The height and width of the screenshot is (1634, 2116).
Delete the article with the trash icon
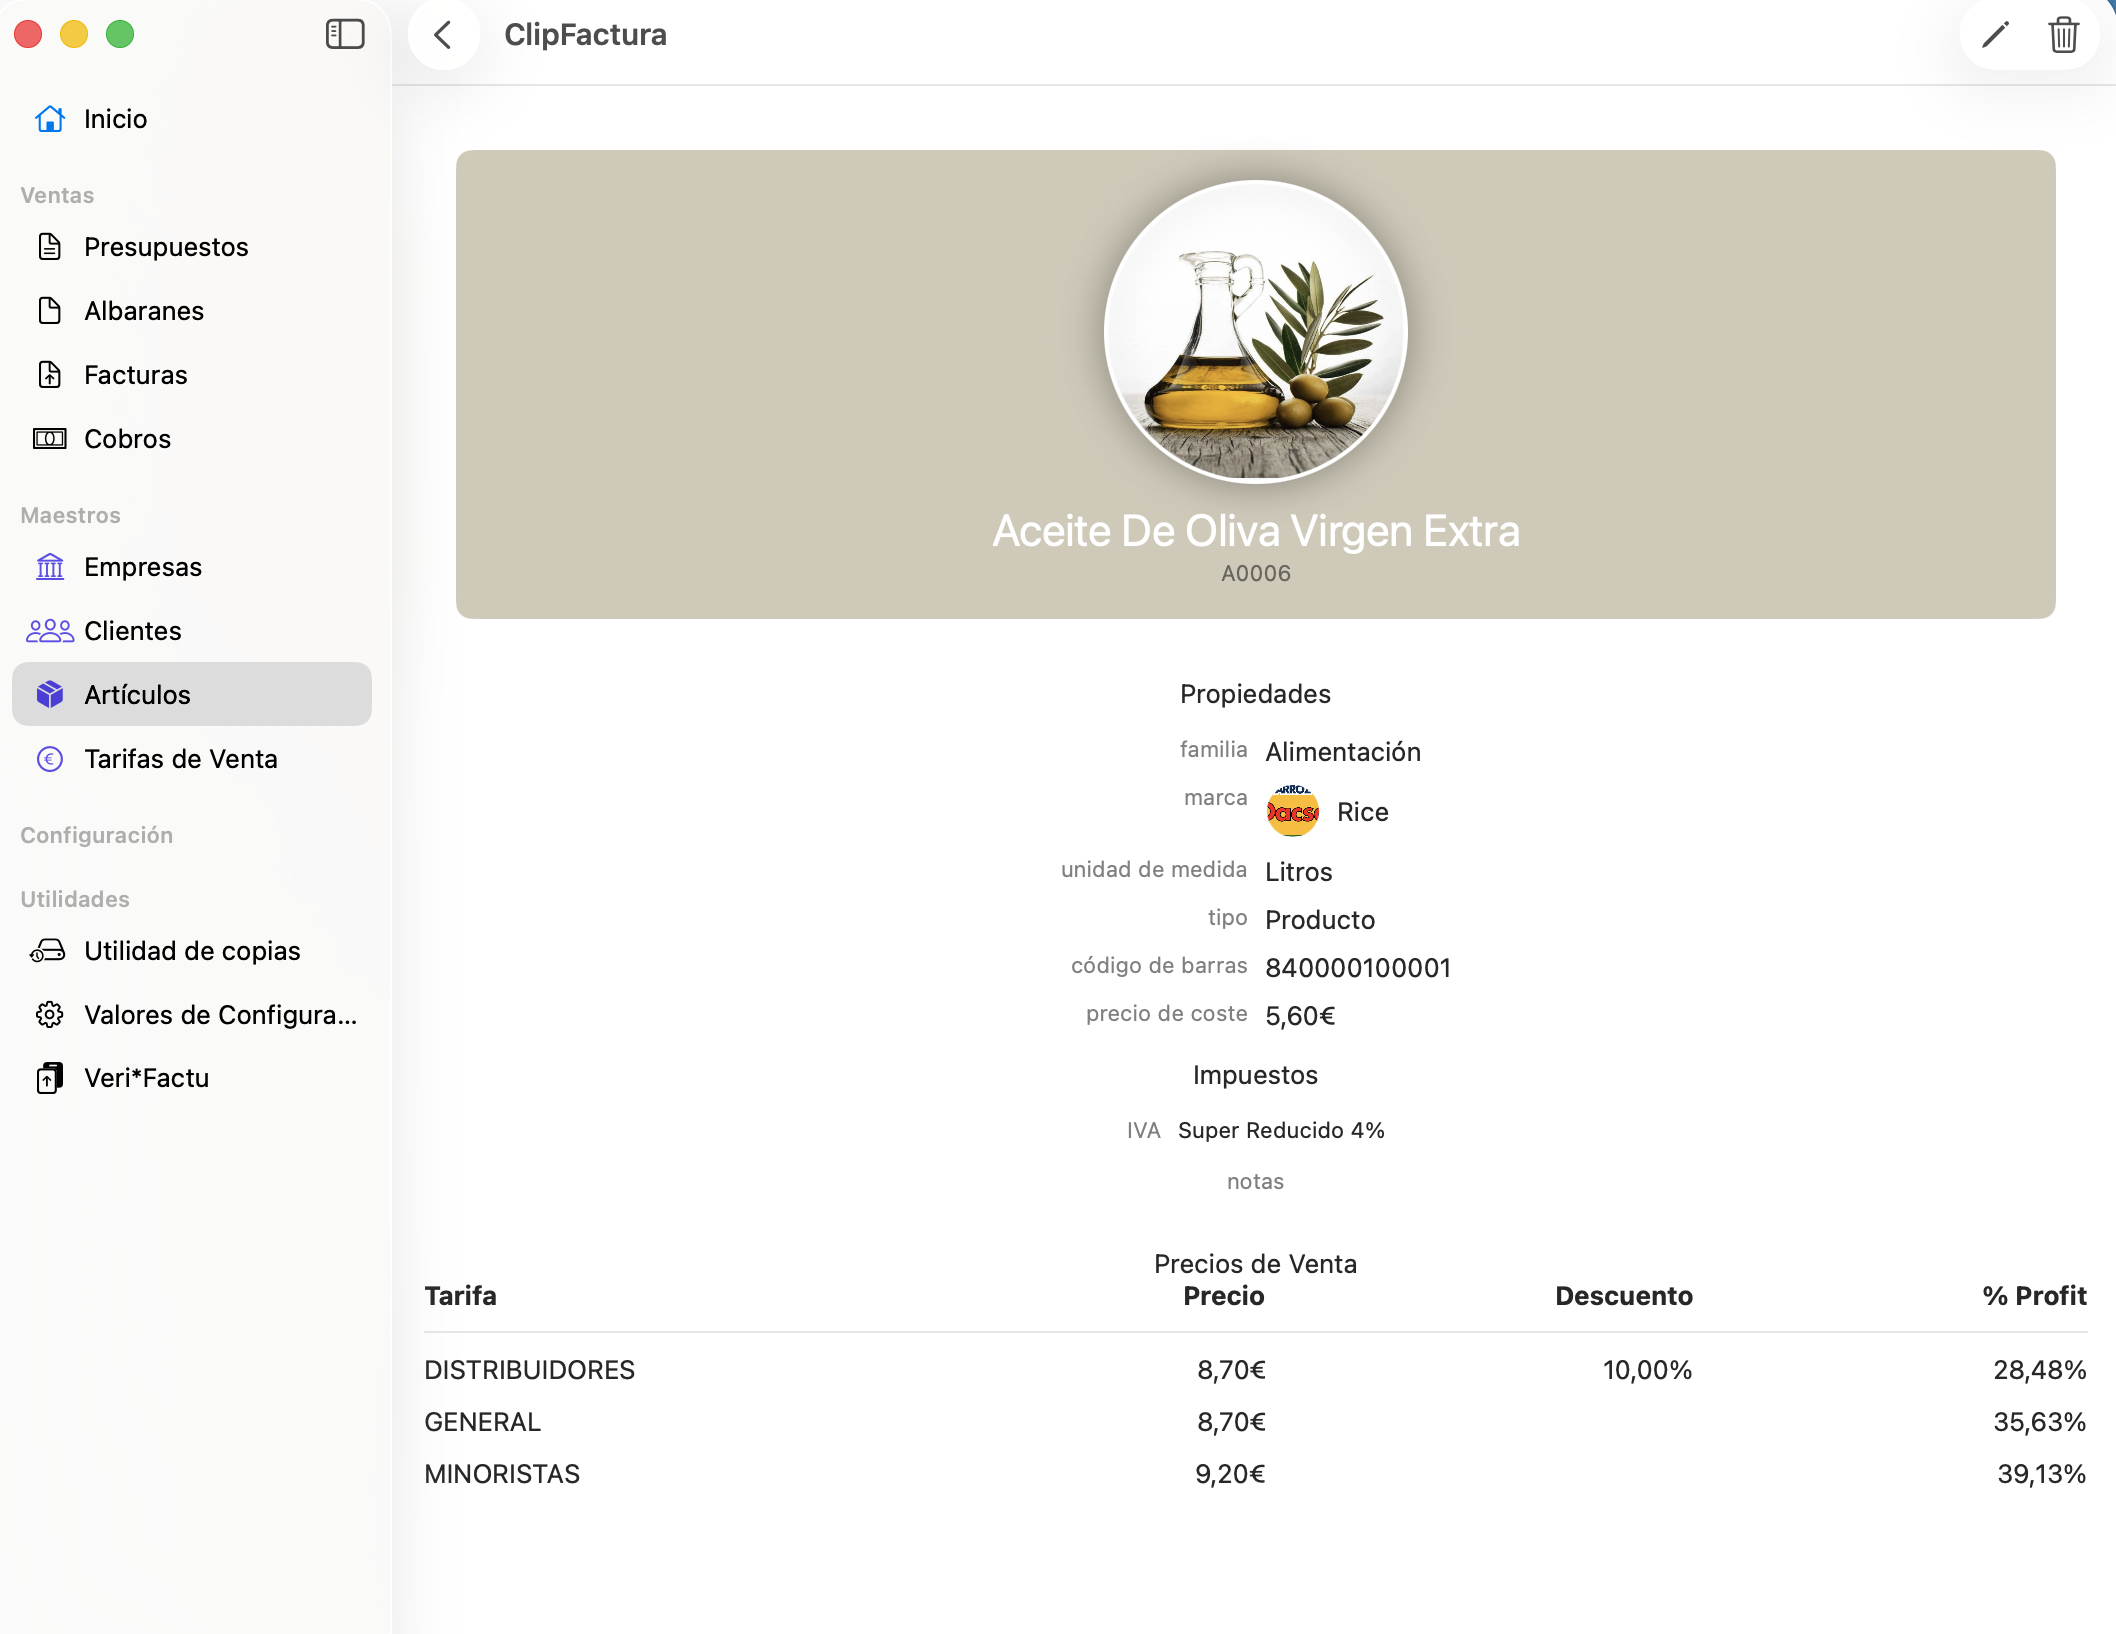2064,34
